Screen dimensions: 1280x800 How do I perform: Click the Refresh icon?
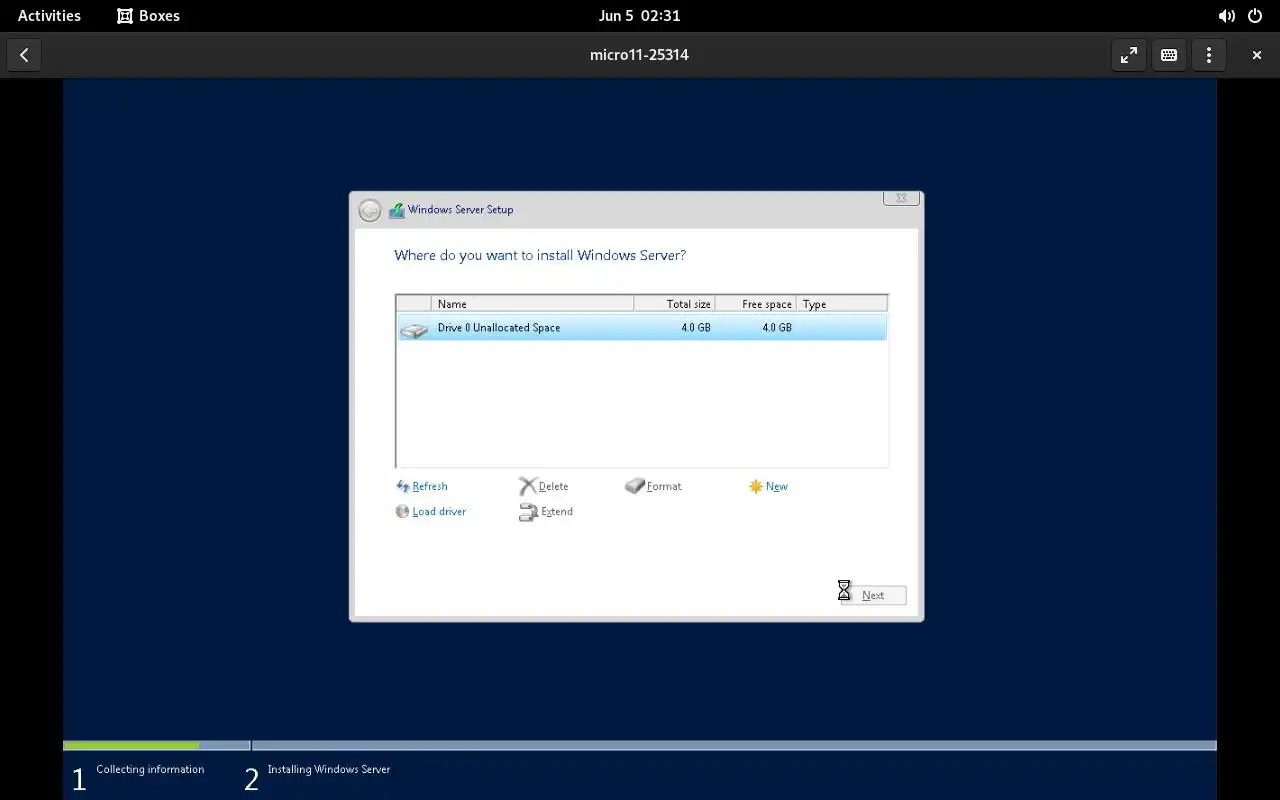403,486
